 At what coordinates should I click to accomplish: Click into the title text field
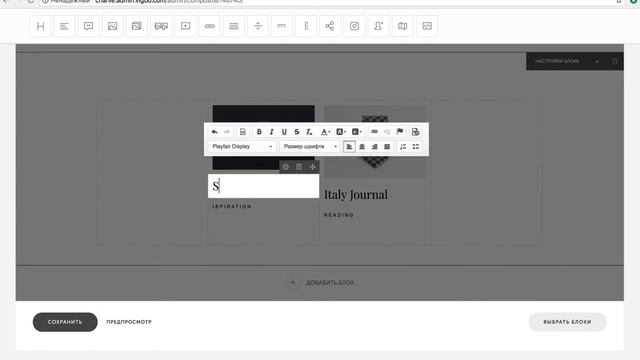point(264,186)
